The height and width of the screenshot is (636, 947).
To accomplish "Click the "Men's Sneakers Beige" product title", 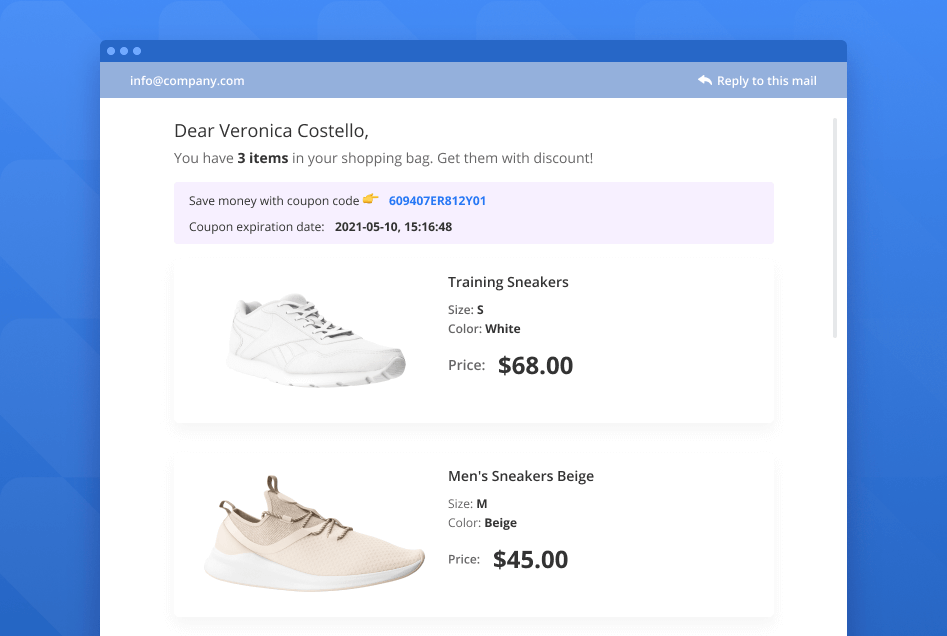I will coord(520,476).
